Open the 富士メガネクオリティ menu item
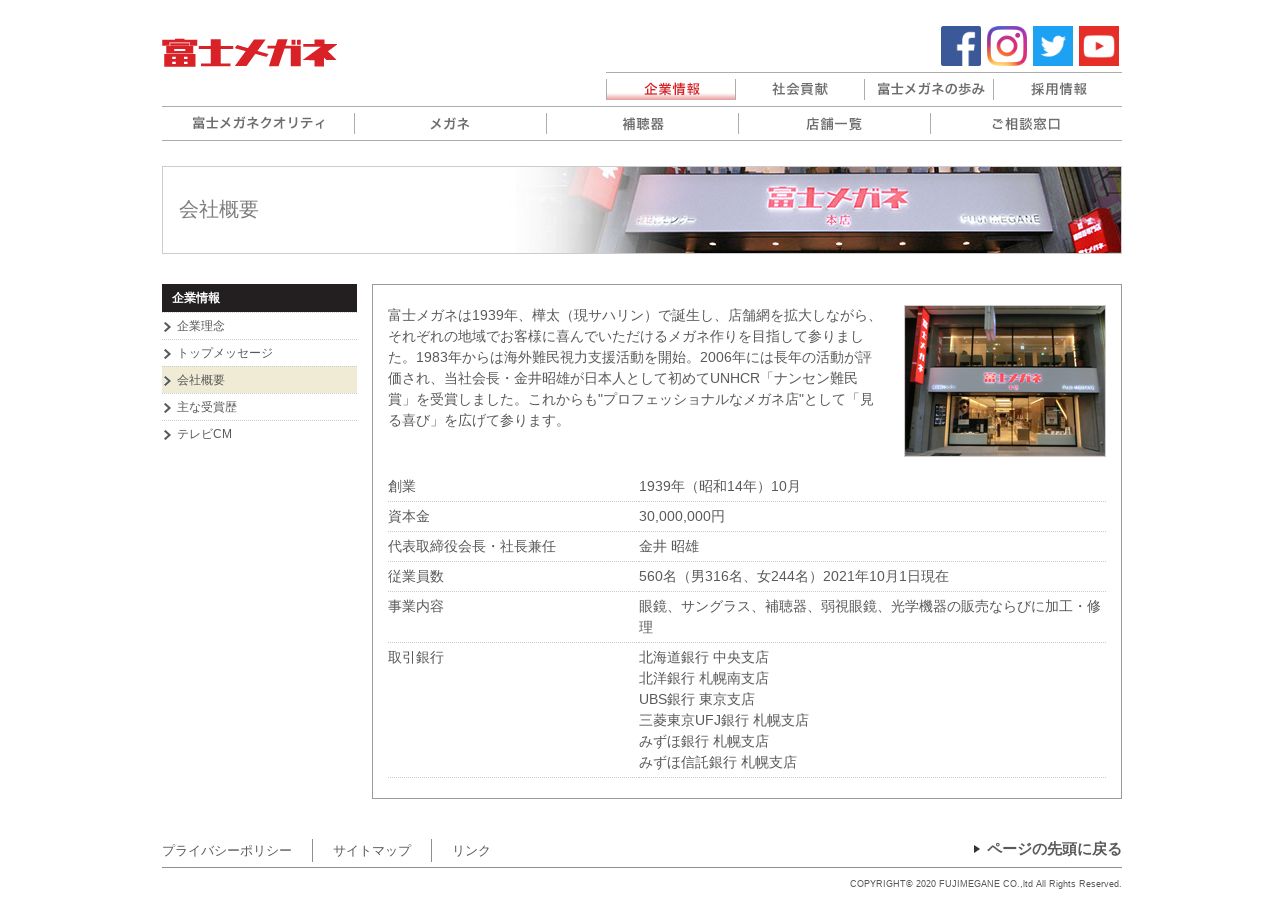1284x901 pixels. click(x=258, y=124)
